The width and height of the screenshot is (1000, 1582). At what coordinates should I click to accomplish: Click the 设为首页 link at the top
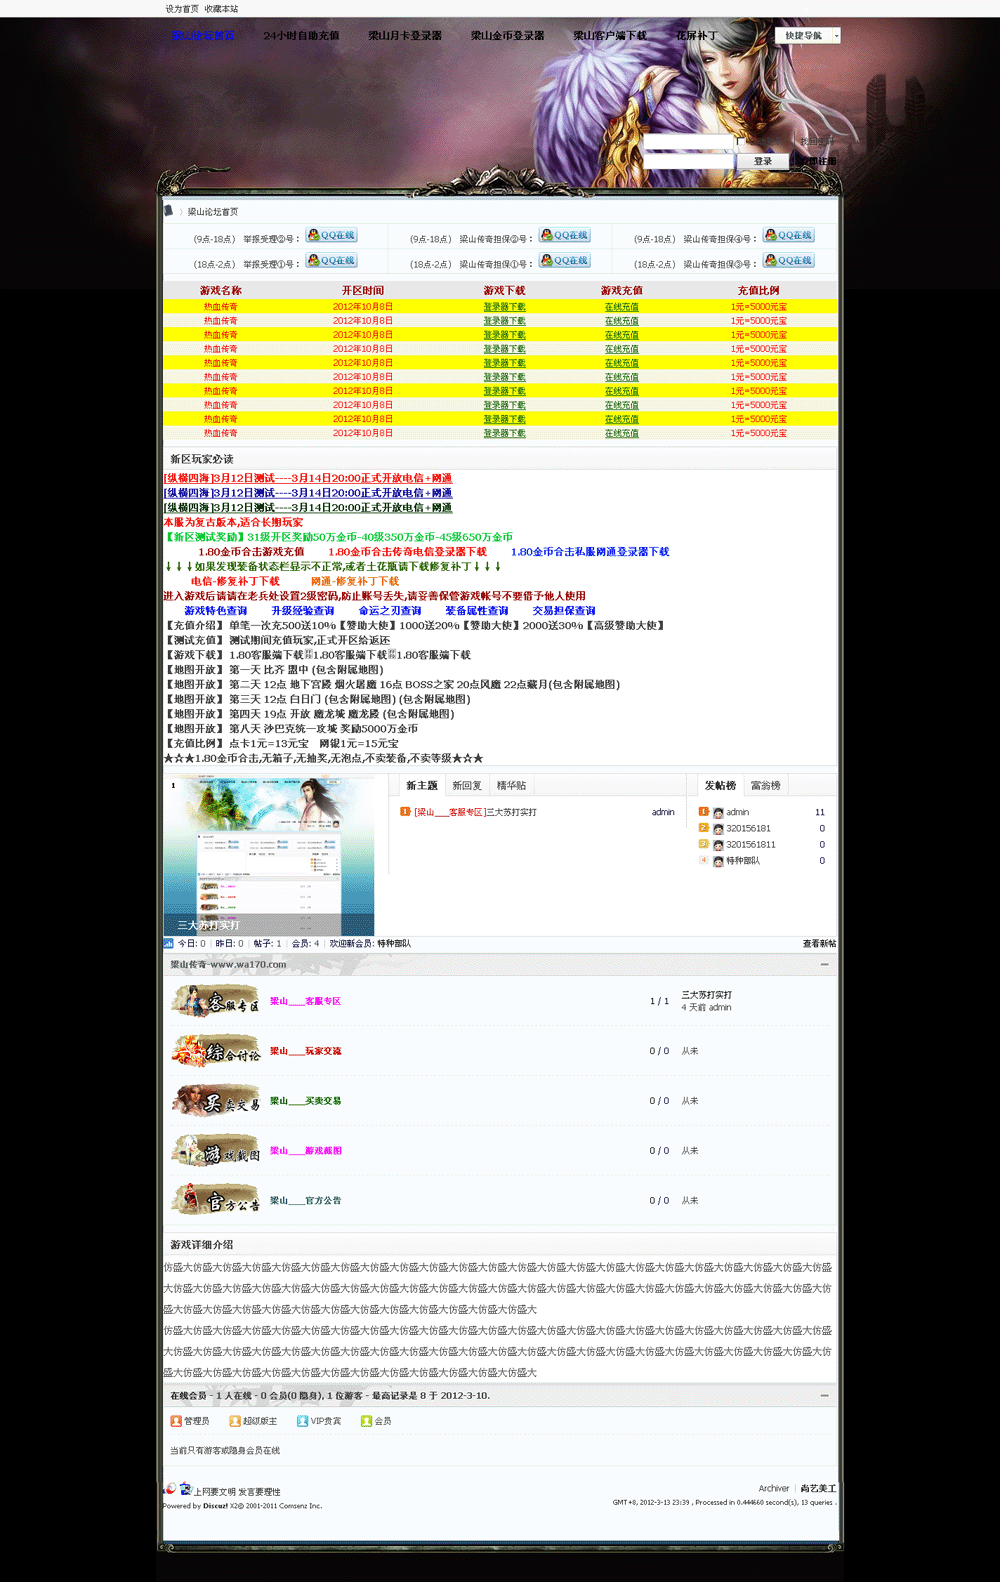point(182,9)
